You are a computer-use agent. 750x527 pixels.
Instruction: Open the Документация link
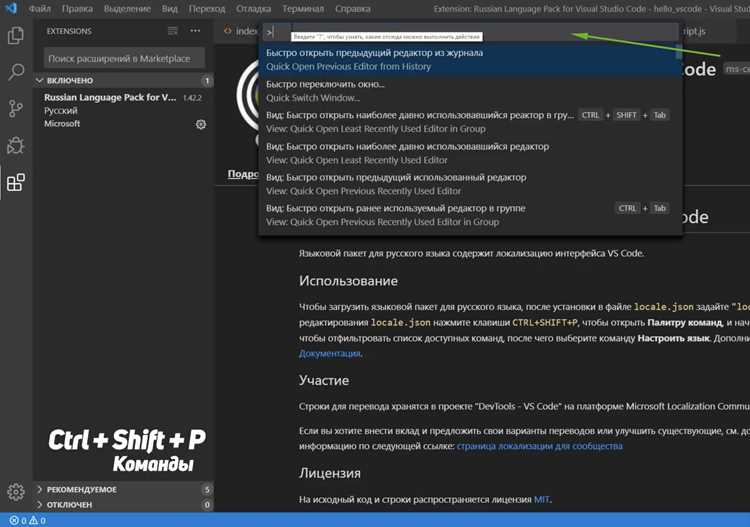[x=330, y=353]
